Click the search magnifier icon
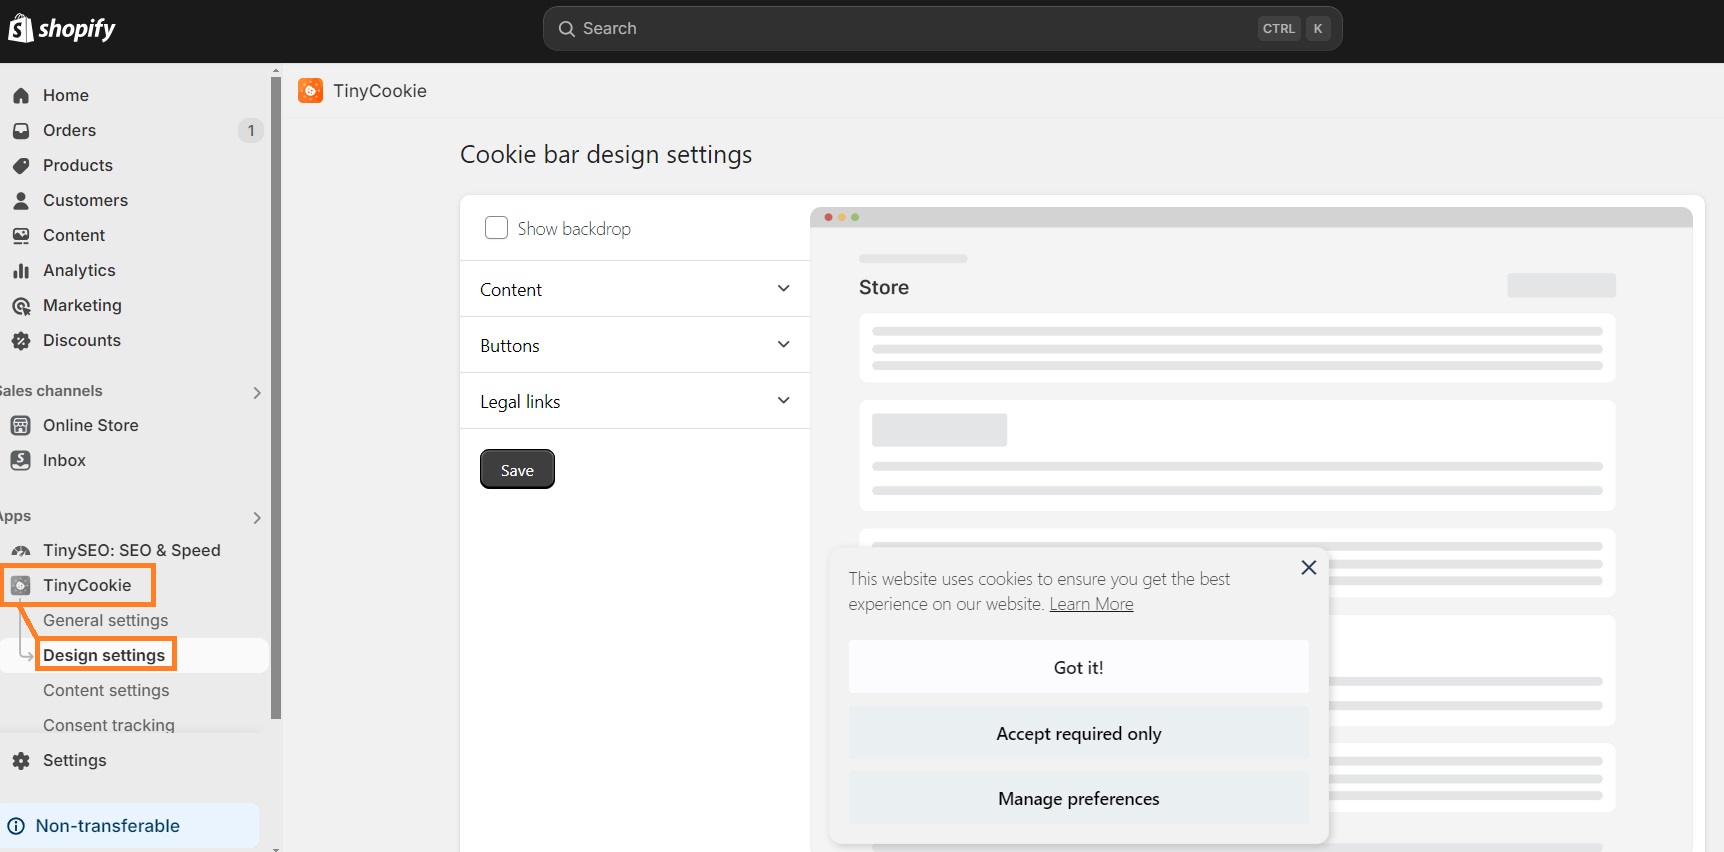The image size is (1724, 852). [x=567, y=29]
